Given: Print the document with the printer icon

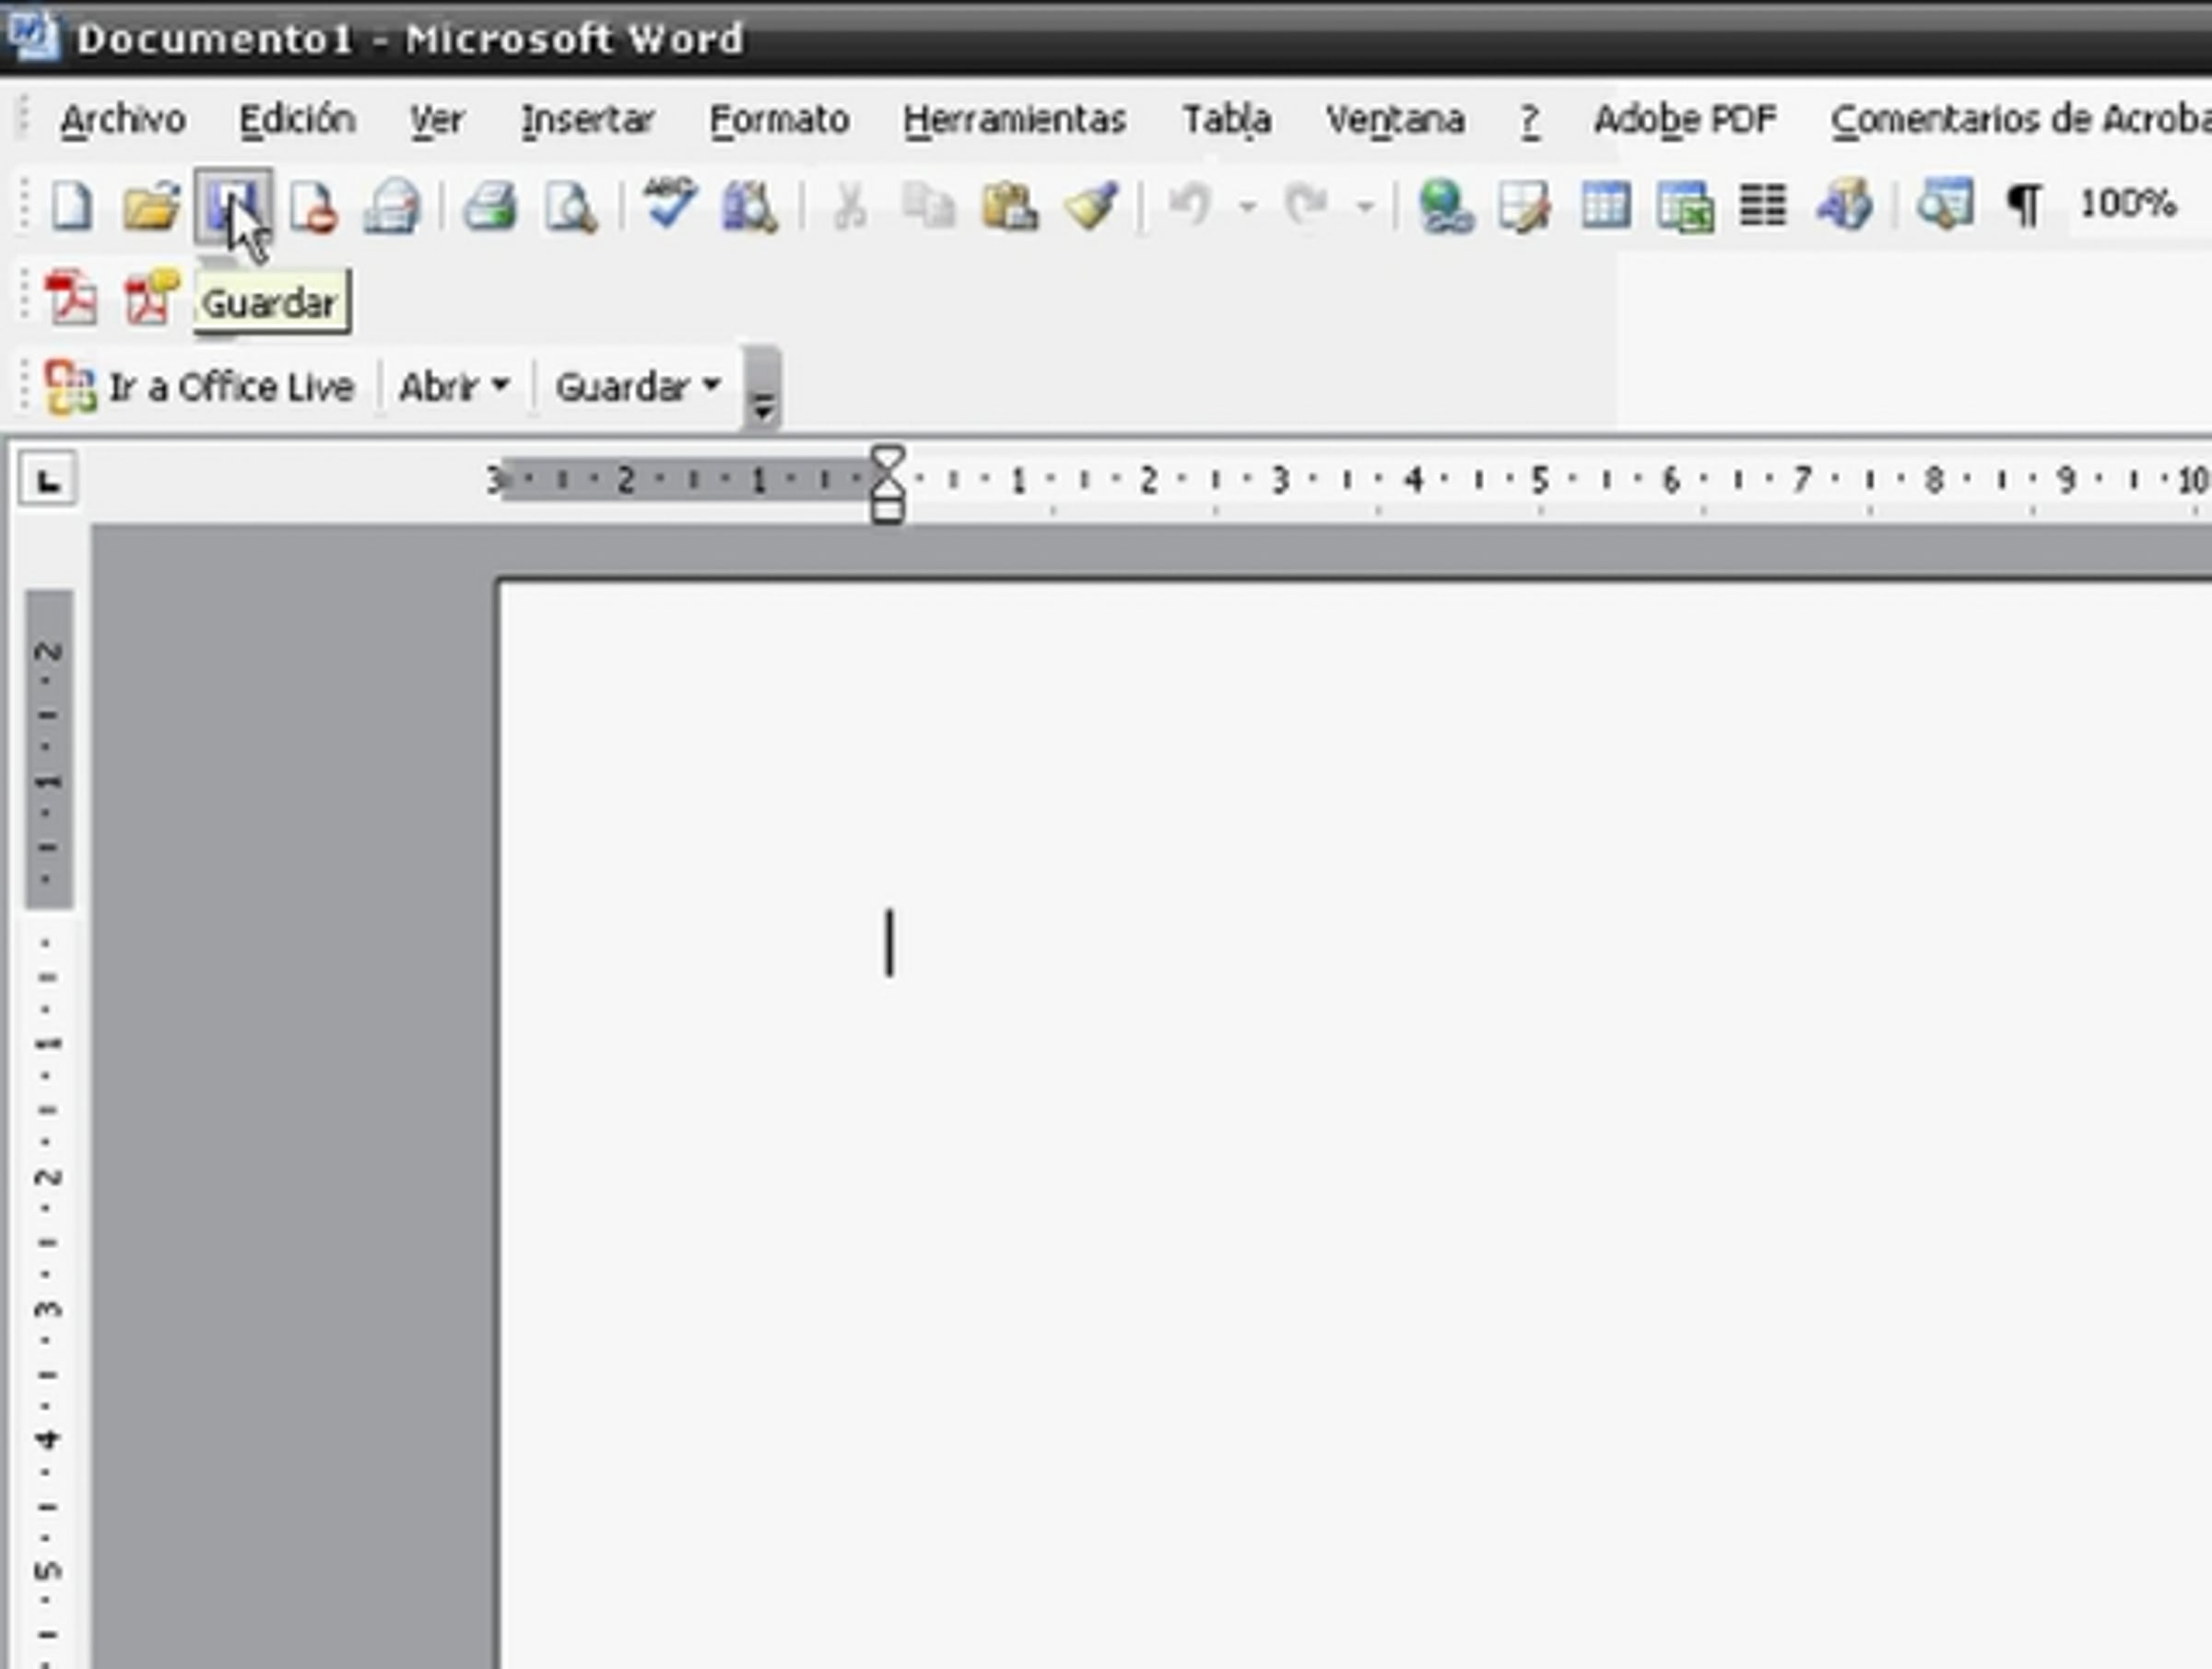Looking at the screenshot, I should 490,207.
